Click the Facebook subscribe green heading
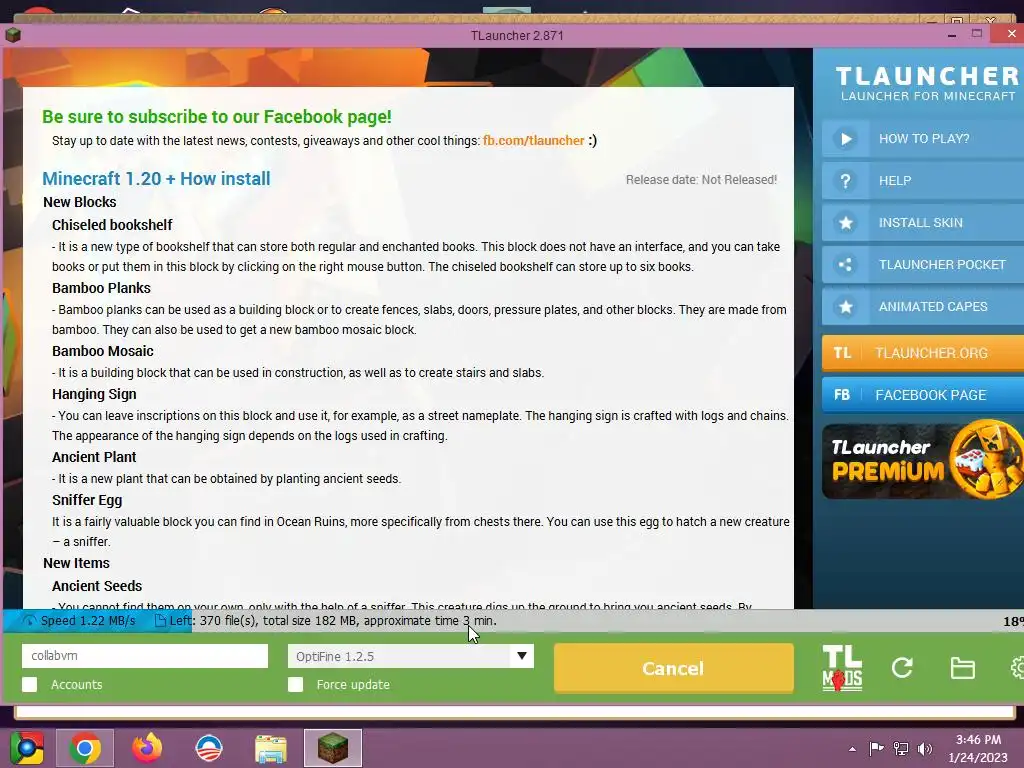Viewport: 1024px width, 768px height. point(217,116)
